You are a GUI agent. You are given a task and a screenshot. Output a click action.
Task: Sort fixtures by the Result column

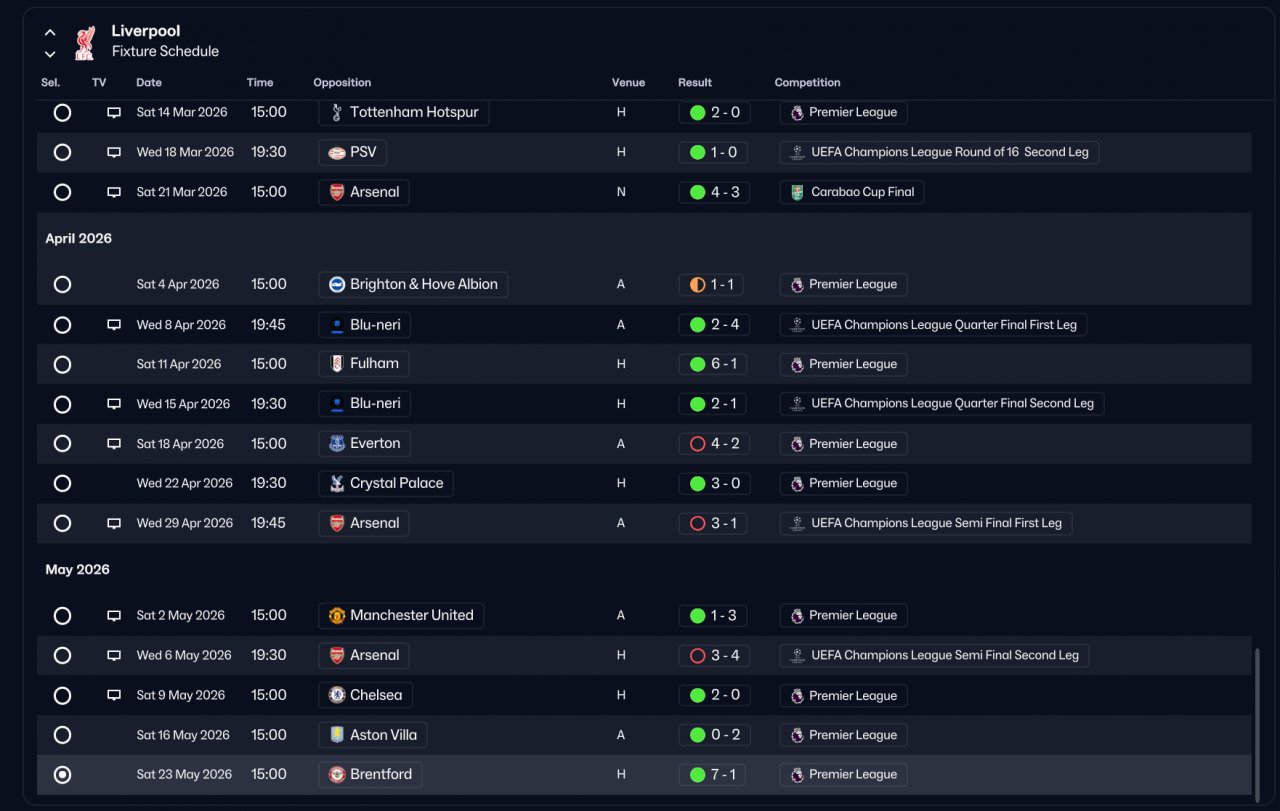695,83
